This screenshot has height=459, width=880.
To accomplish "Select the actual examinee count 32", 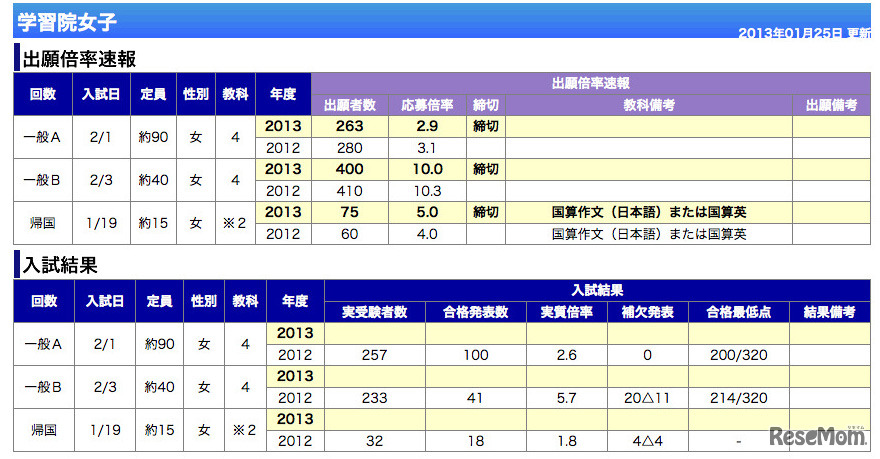I will 374,441.
